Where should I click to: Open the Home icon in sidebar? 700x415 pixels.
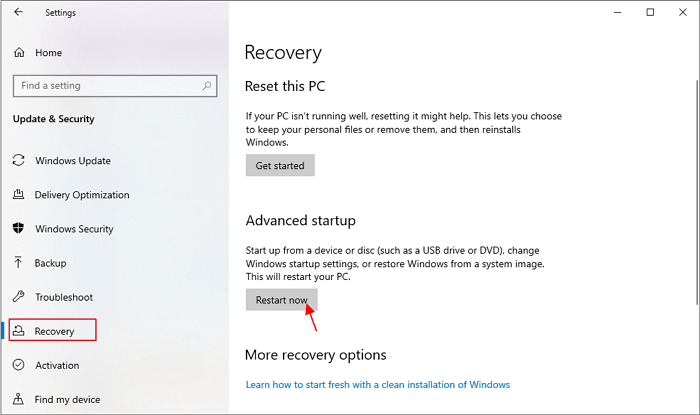(x=18, y=52)
